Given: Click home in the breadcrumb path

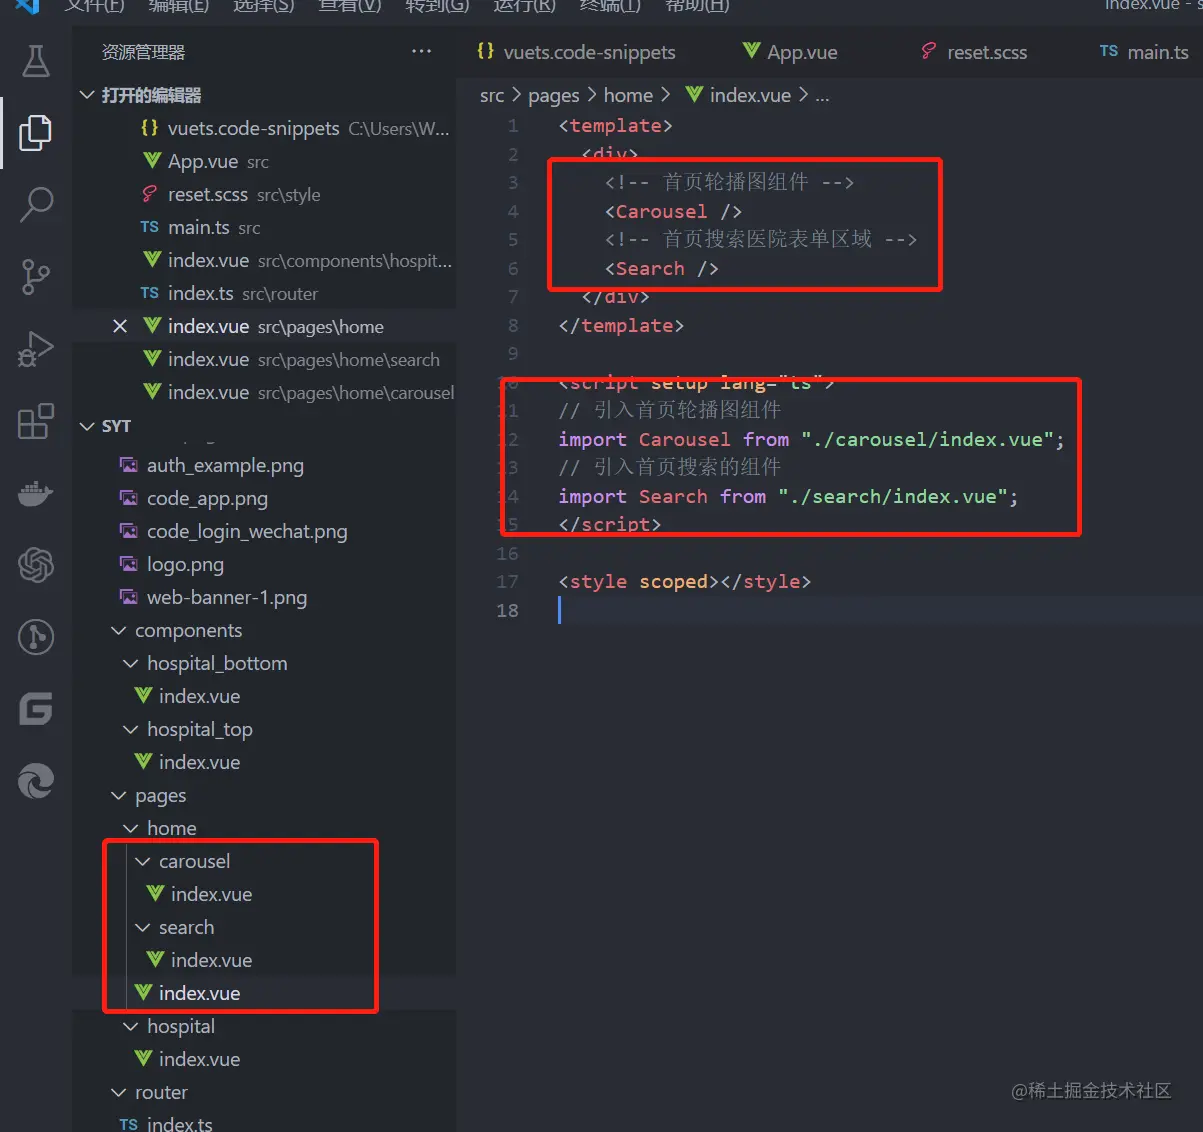Looking at the screenshot, I should (x=628, y=95).
